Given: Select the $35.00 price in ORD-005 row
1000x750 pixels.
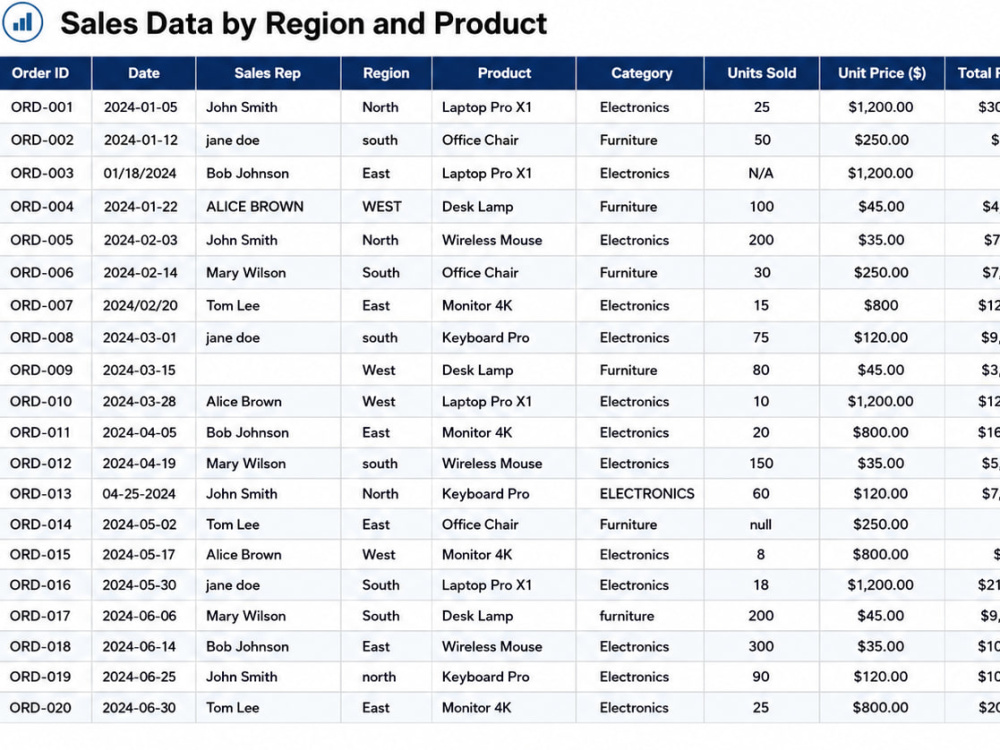Looking at the screenshot, I should click(x=881, y=240).
